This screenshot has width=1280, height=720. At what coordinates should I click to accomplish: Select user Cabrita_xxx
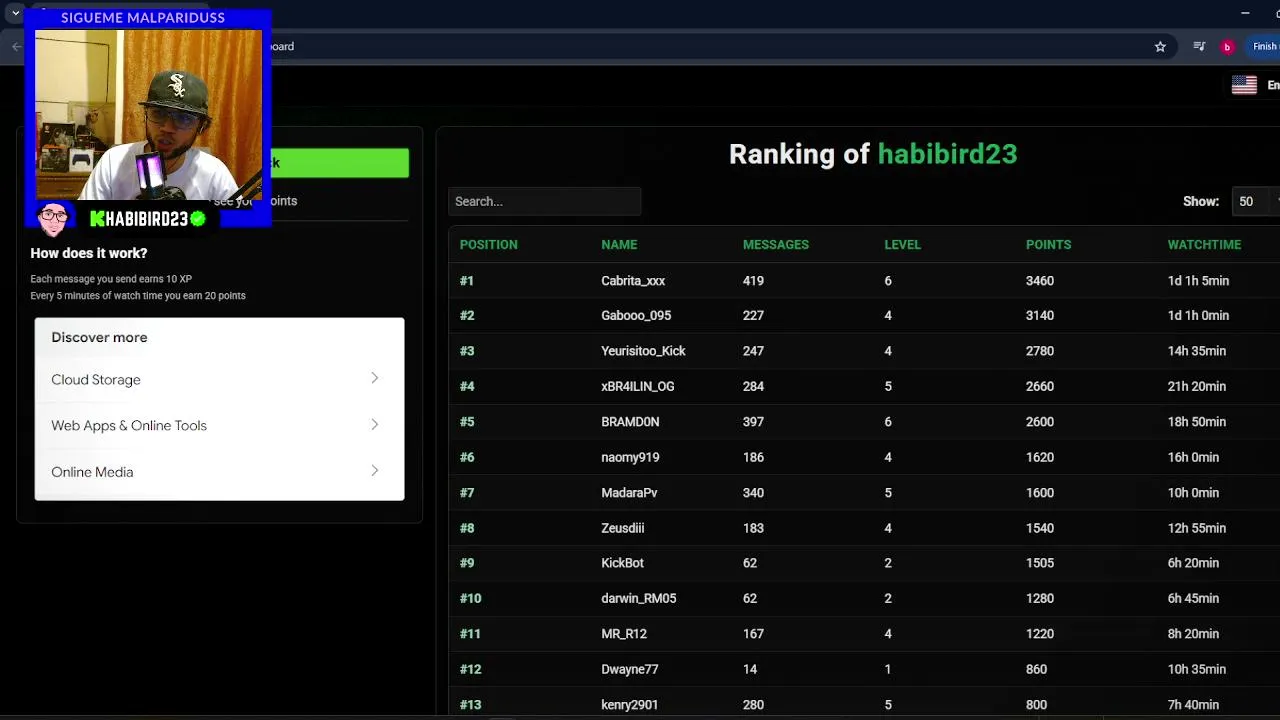(633, 281)
